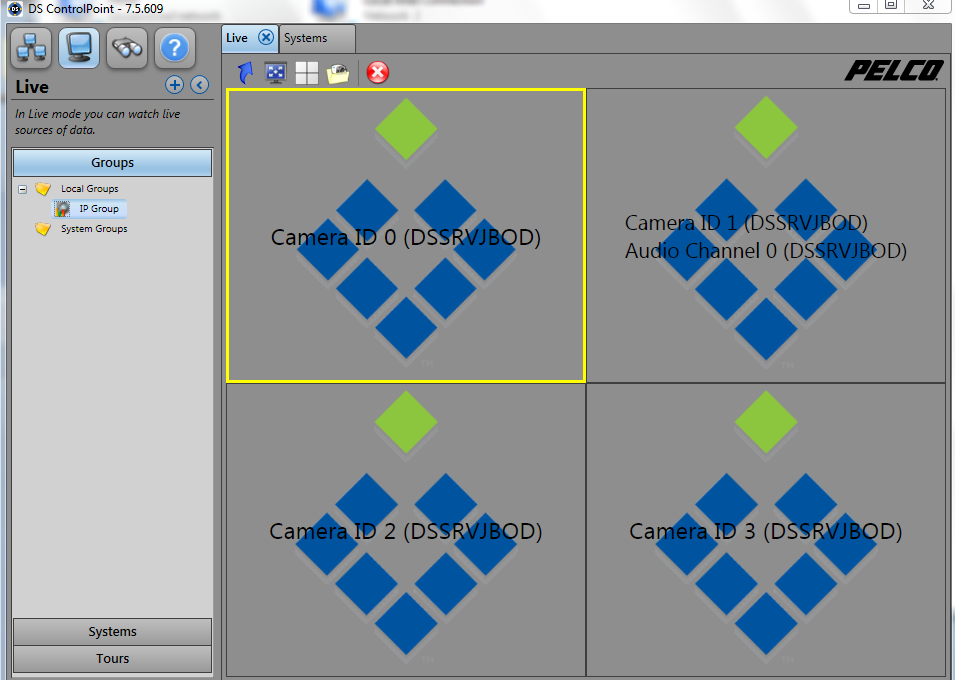Screen dimensions: 955x680
Task: Minimize the DS ControlPoint window
Action: coord(864,5)
